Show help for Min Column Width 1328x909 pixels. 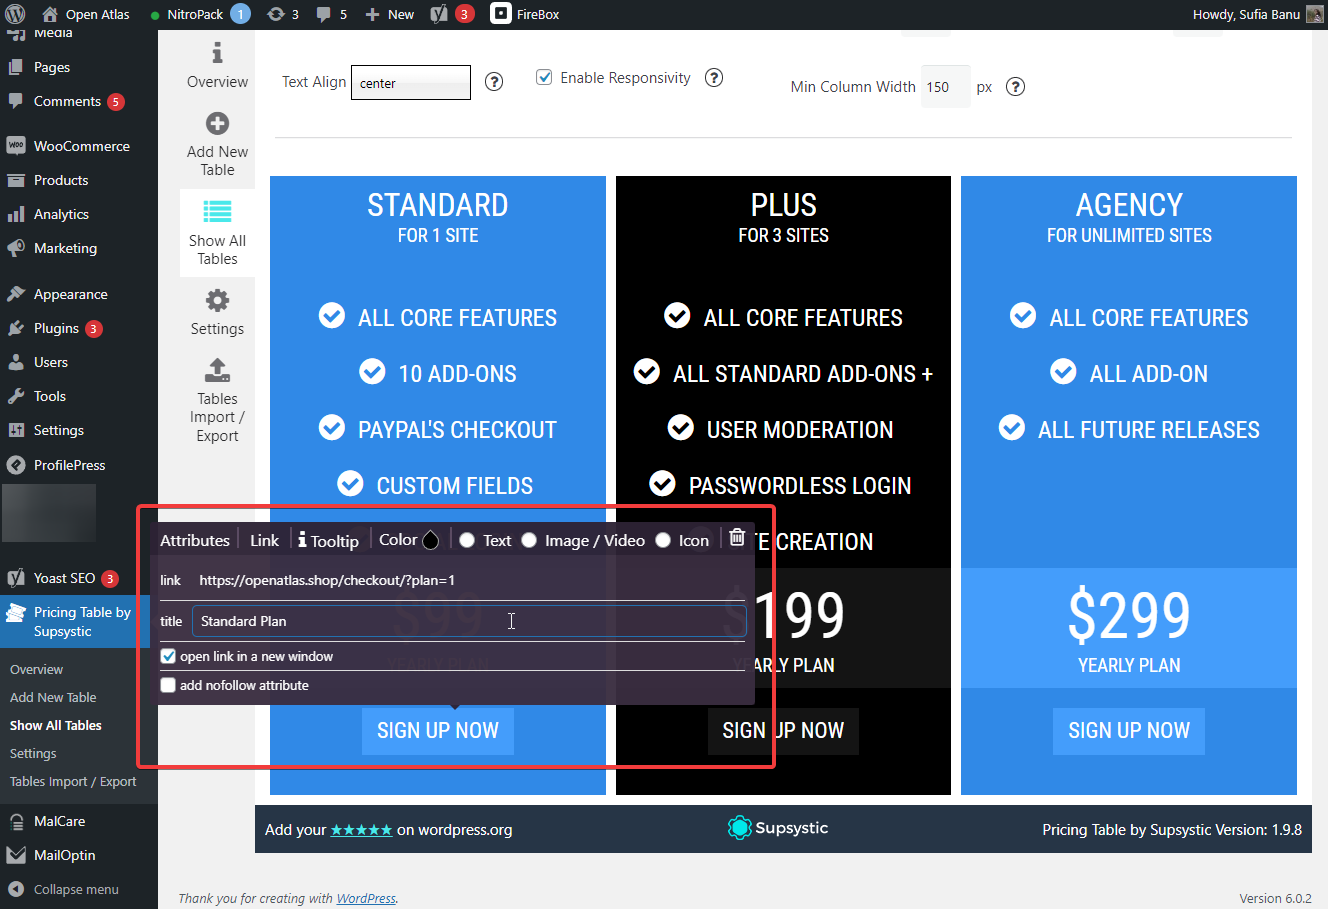click(1015, 86)
